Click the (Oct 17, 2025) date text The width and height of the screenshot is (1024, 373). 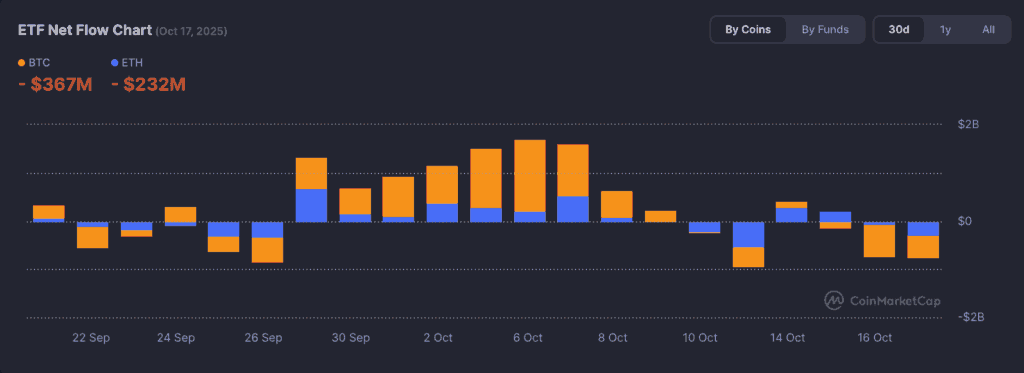click(x=191, y=31)
